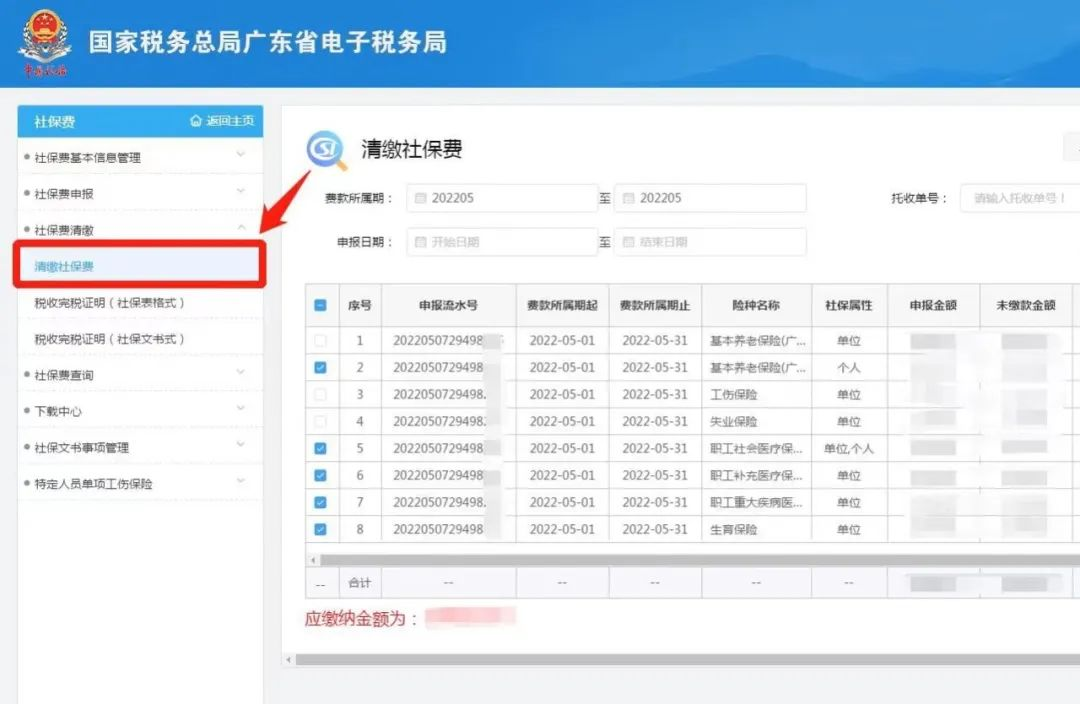Collapse 社保费清缴 chevron

(x=241, y=227)
